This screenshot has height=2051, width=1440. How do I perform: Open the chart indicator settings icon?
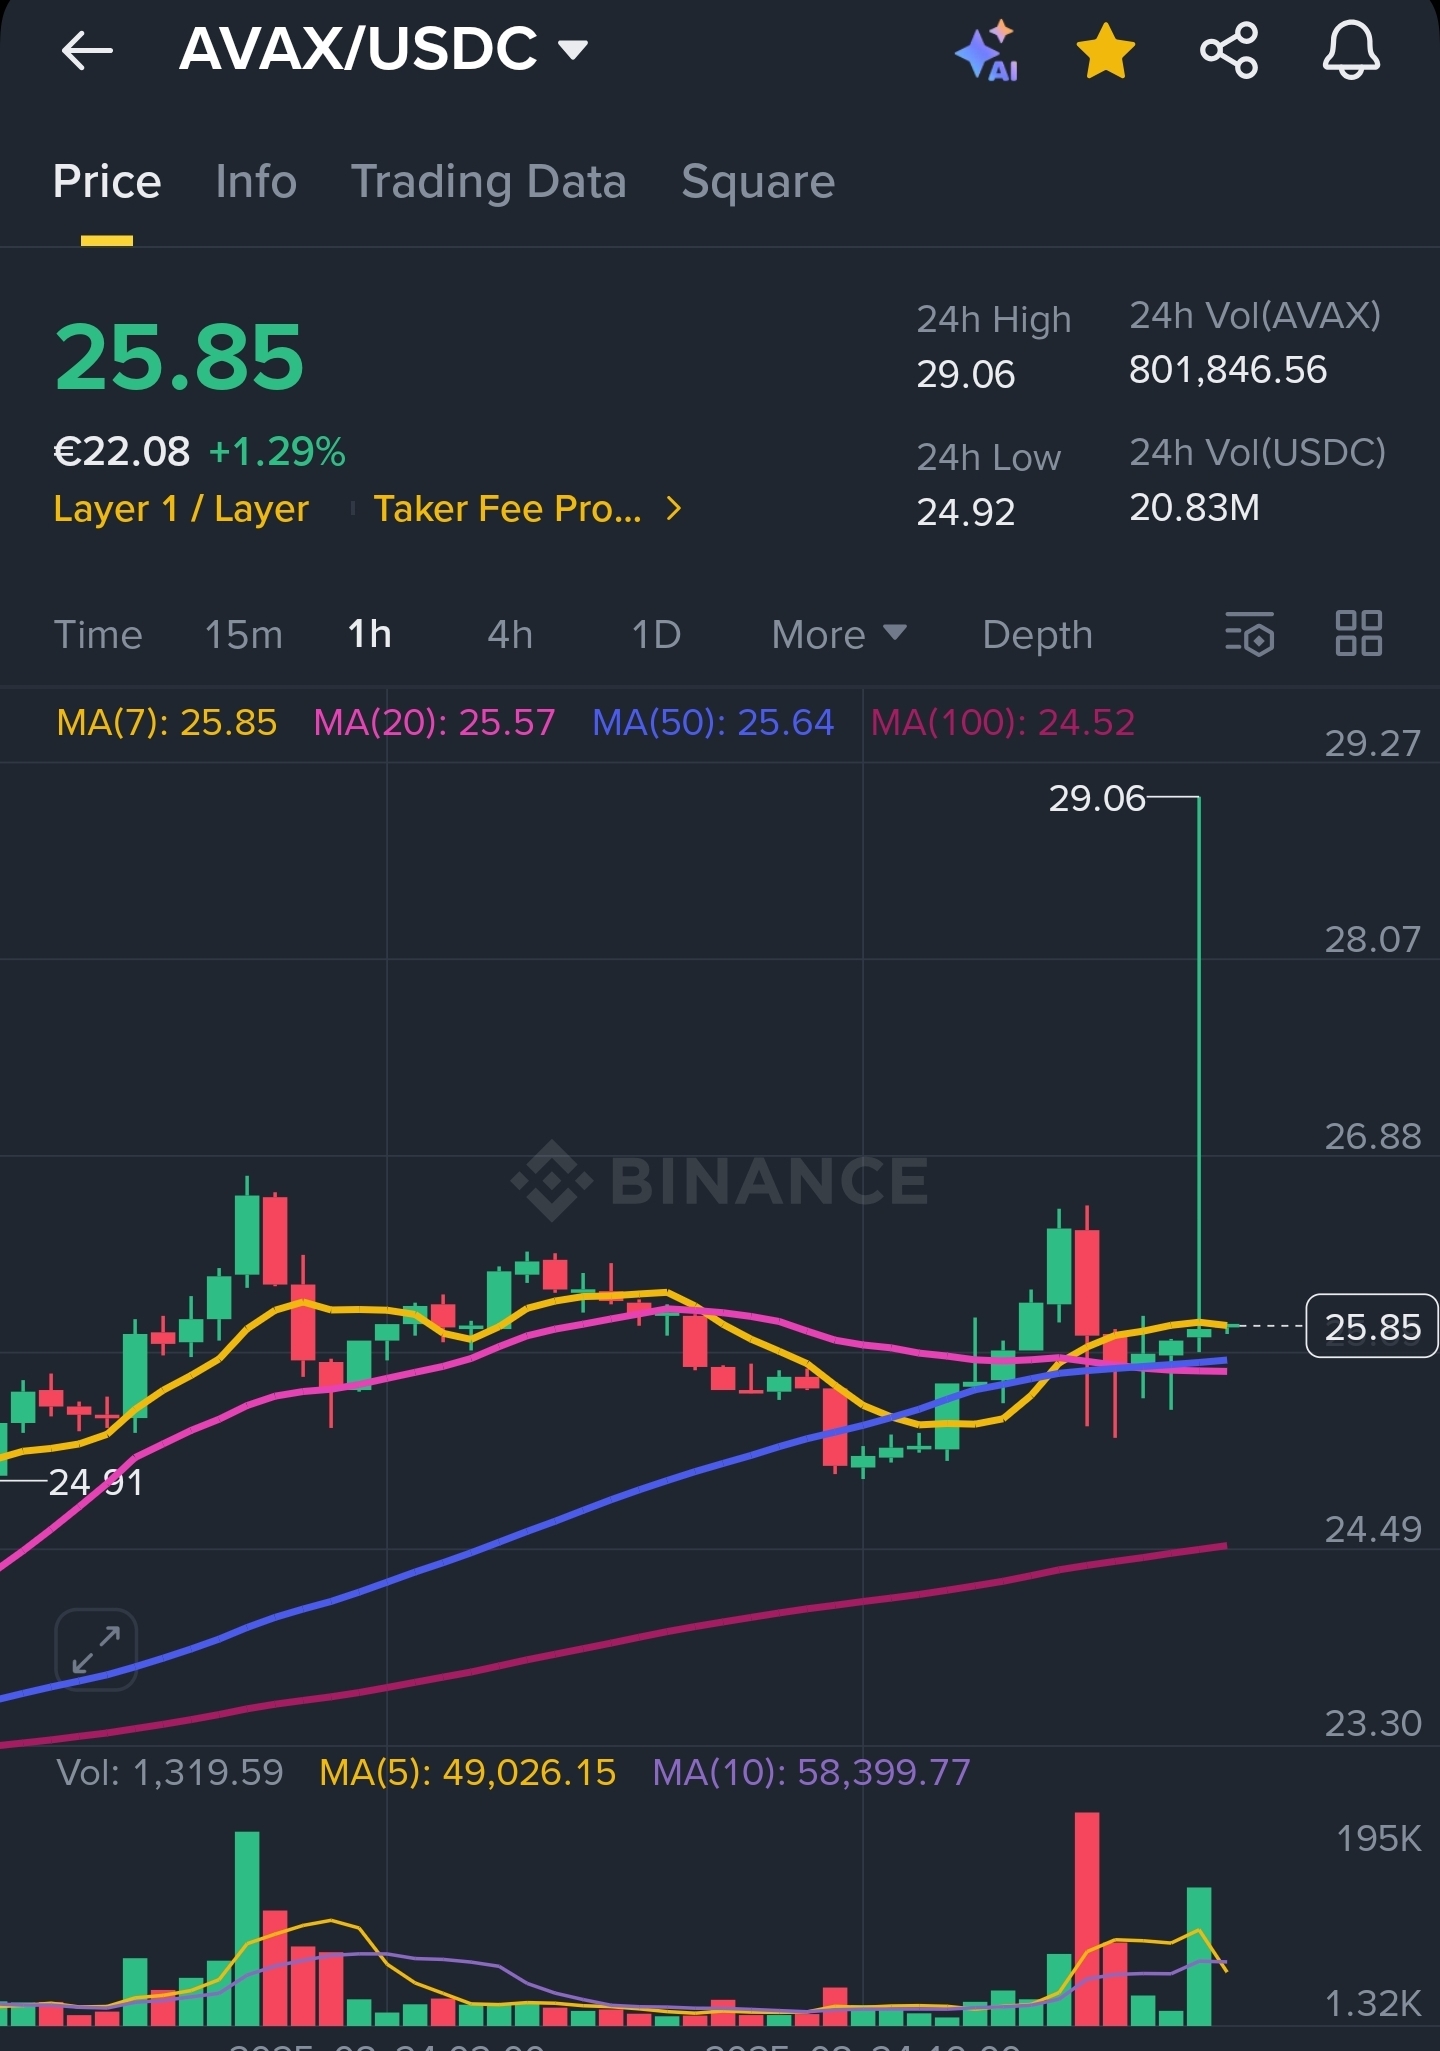[x=1250, y=633]
